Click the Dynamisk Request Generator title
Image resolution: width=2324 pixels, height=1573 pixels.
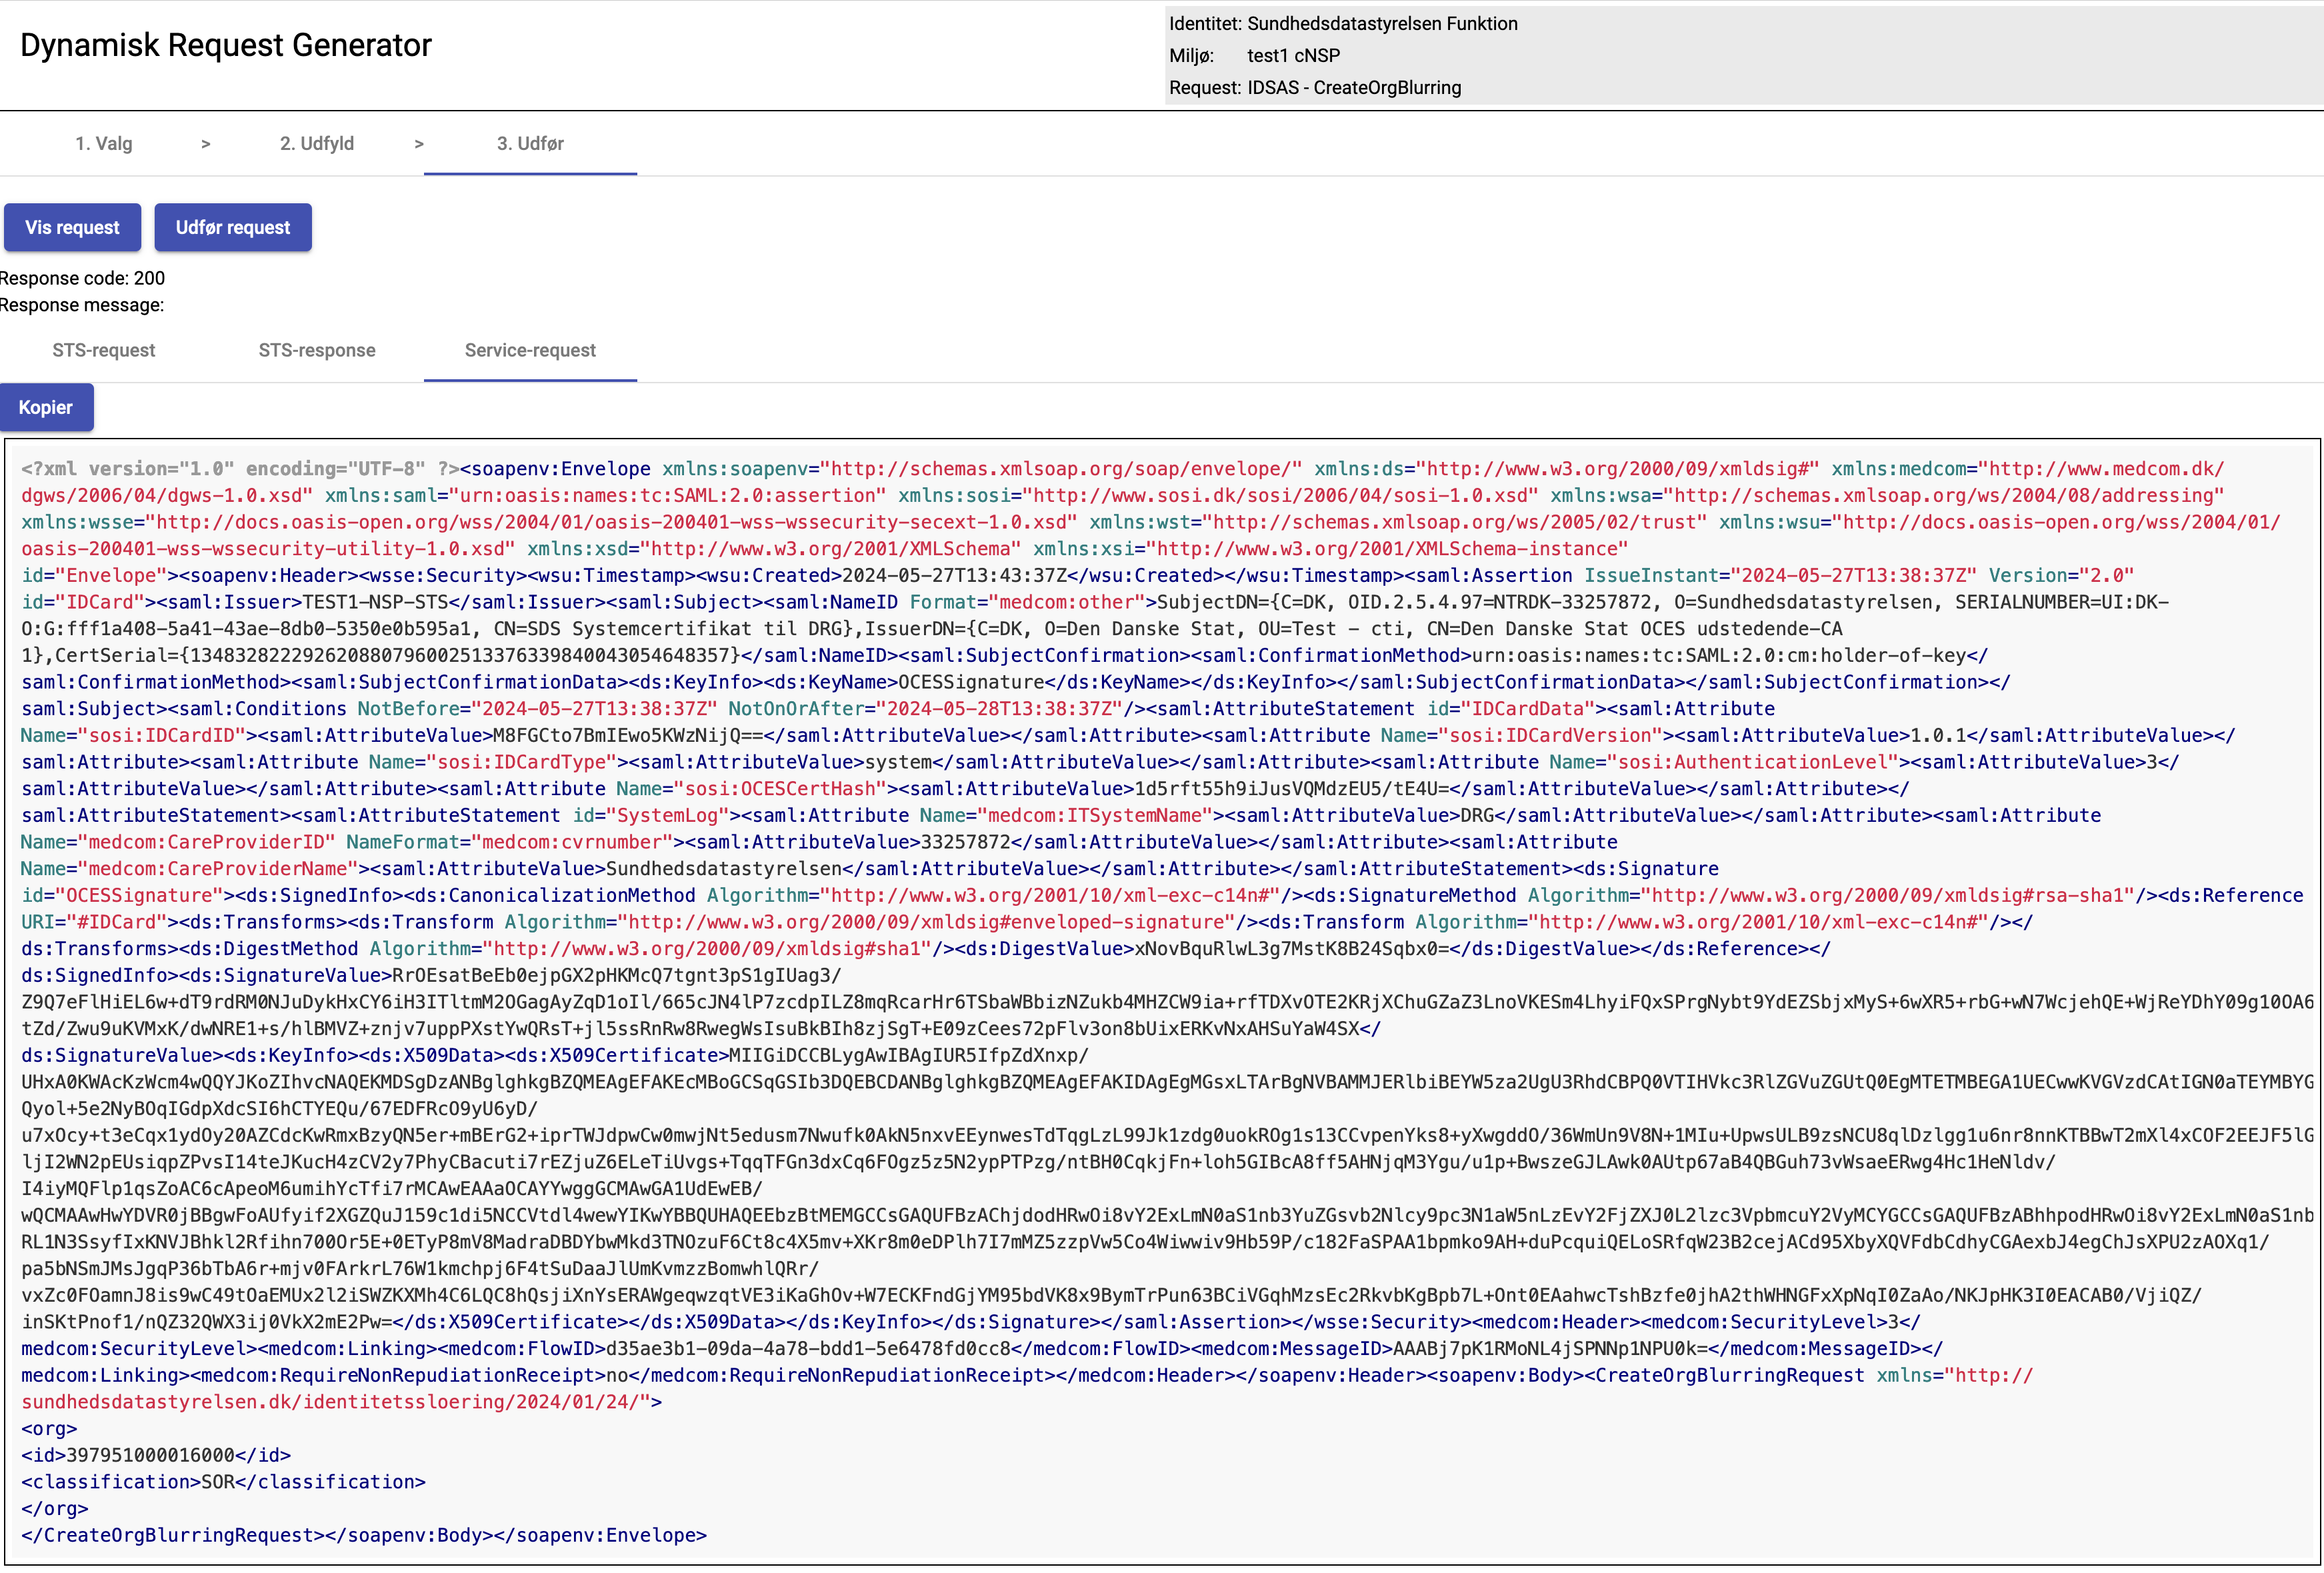226,45
